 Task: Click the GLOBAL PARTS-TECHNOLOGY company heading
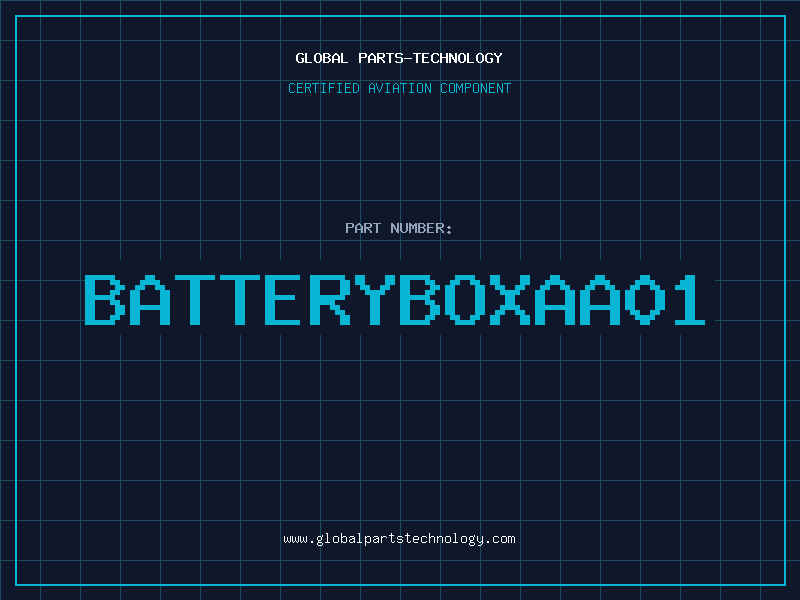click(x=399, y=58)
